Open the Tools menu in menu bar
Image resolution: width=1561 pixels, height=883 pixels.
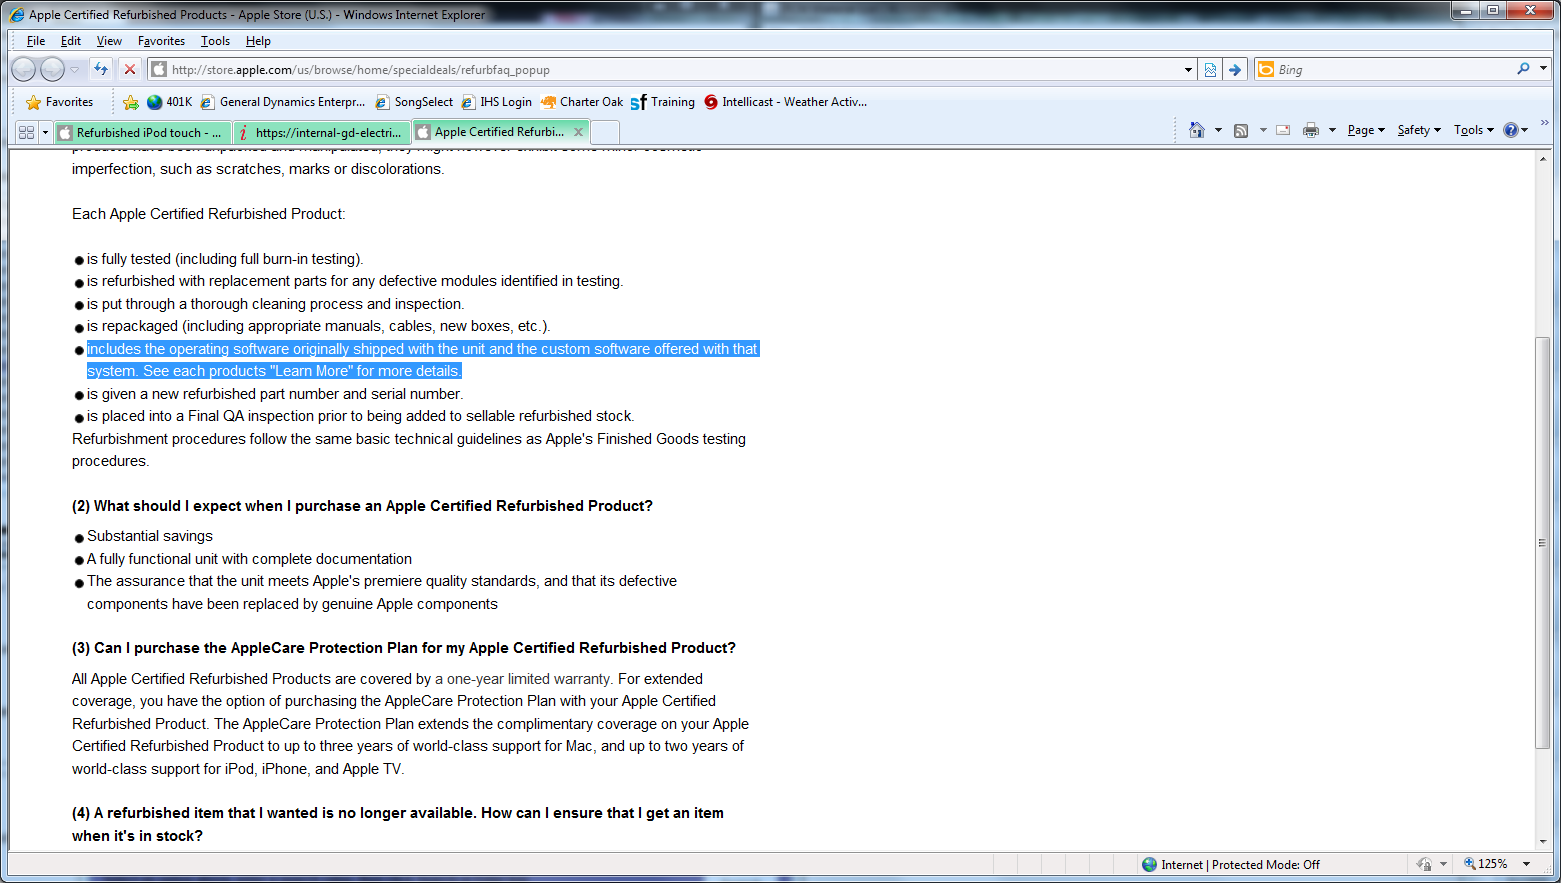[x=215, y=41]
